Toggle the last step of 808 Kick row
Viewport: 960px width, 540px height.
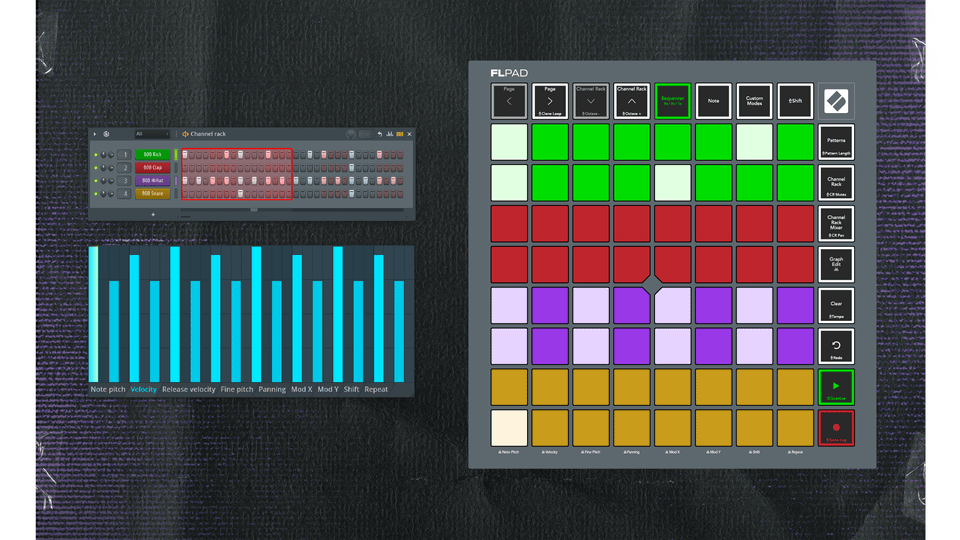pos(400,154)
